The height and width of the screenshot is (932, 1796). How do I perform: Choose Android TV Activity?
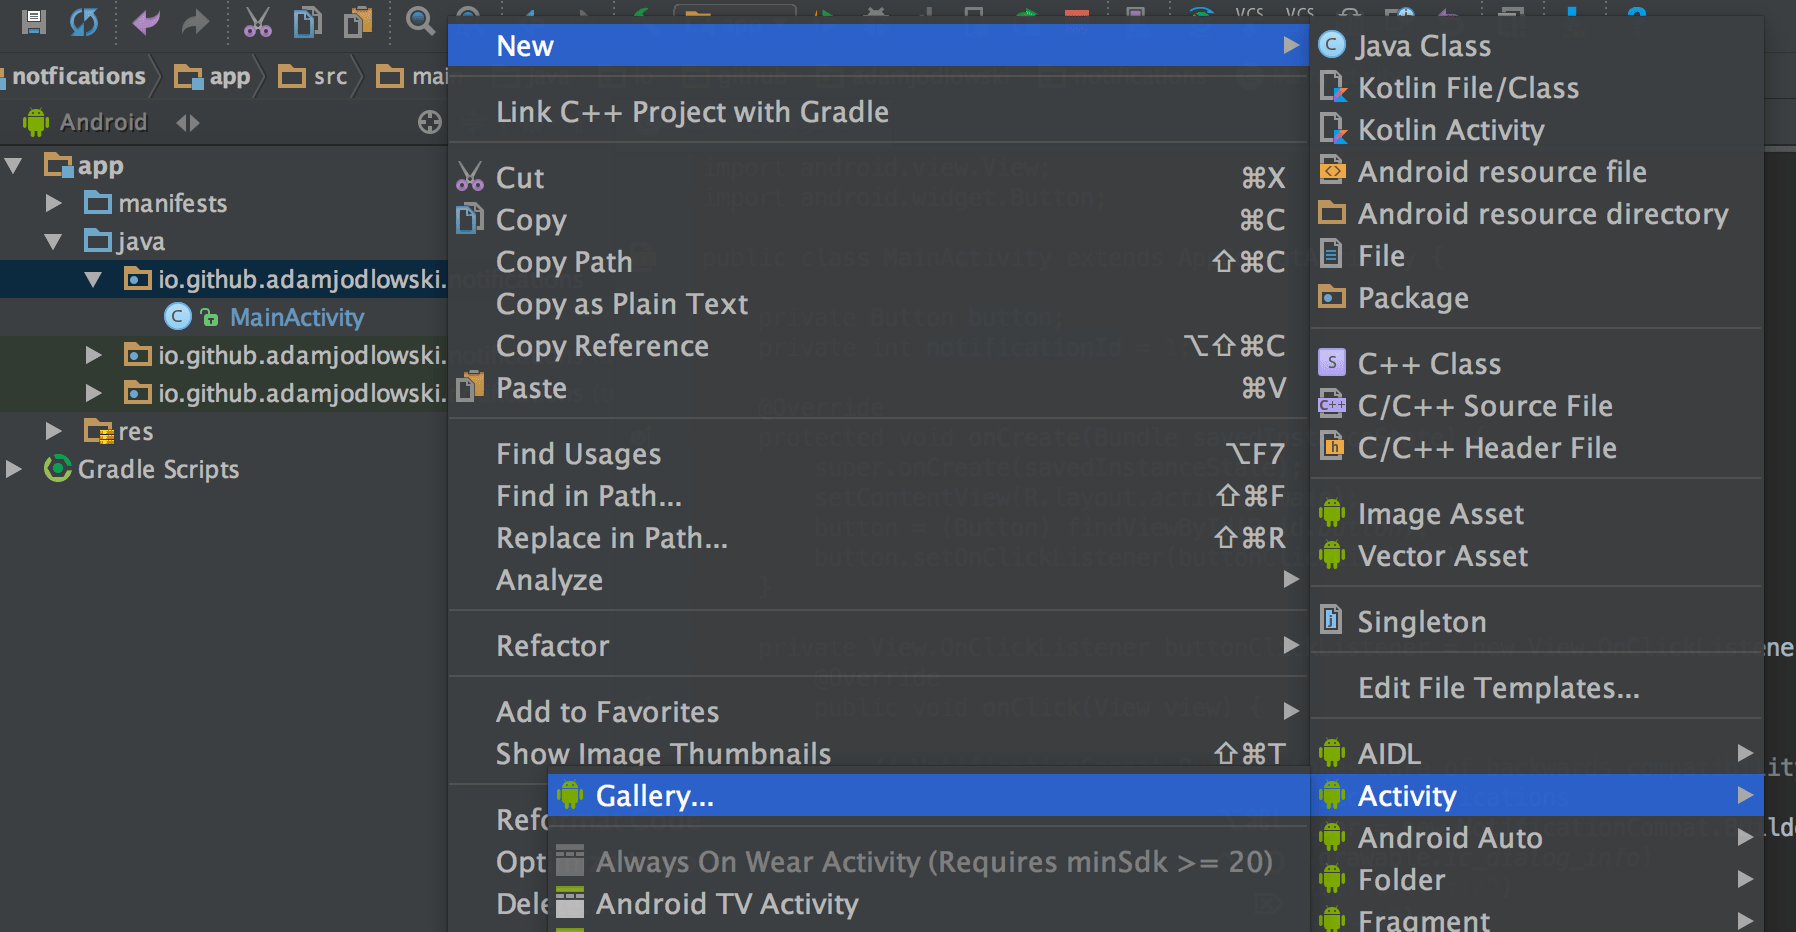[929, 904]
